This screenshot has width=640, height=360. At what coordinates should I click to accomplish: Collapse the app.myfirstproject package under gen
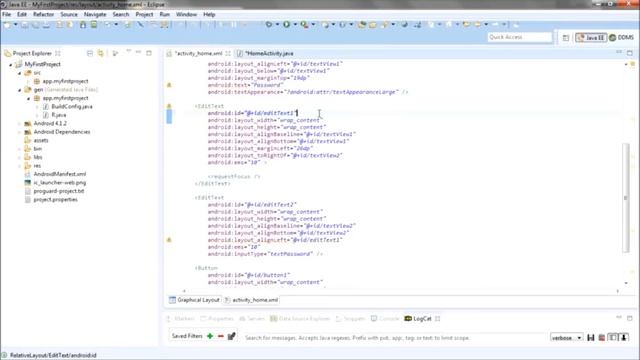29,98
